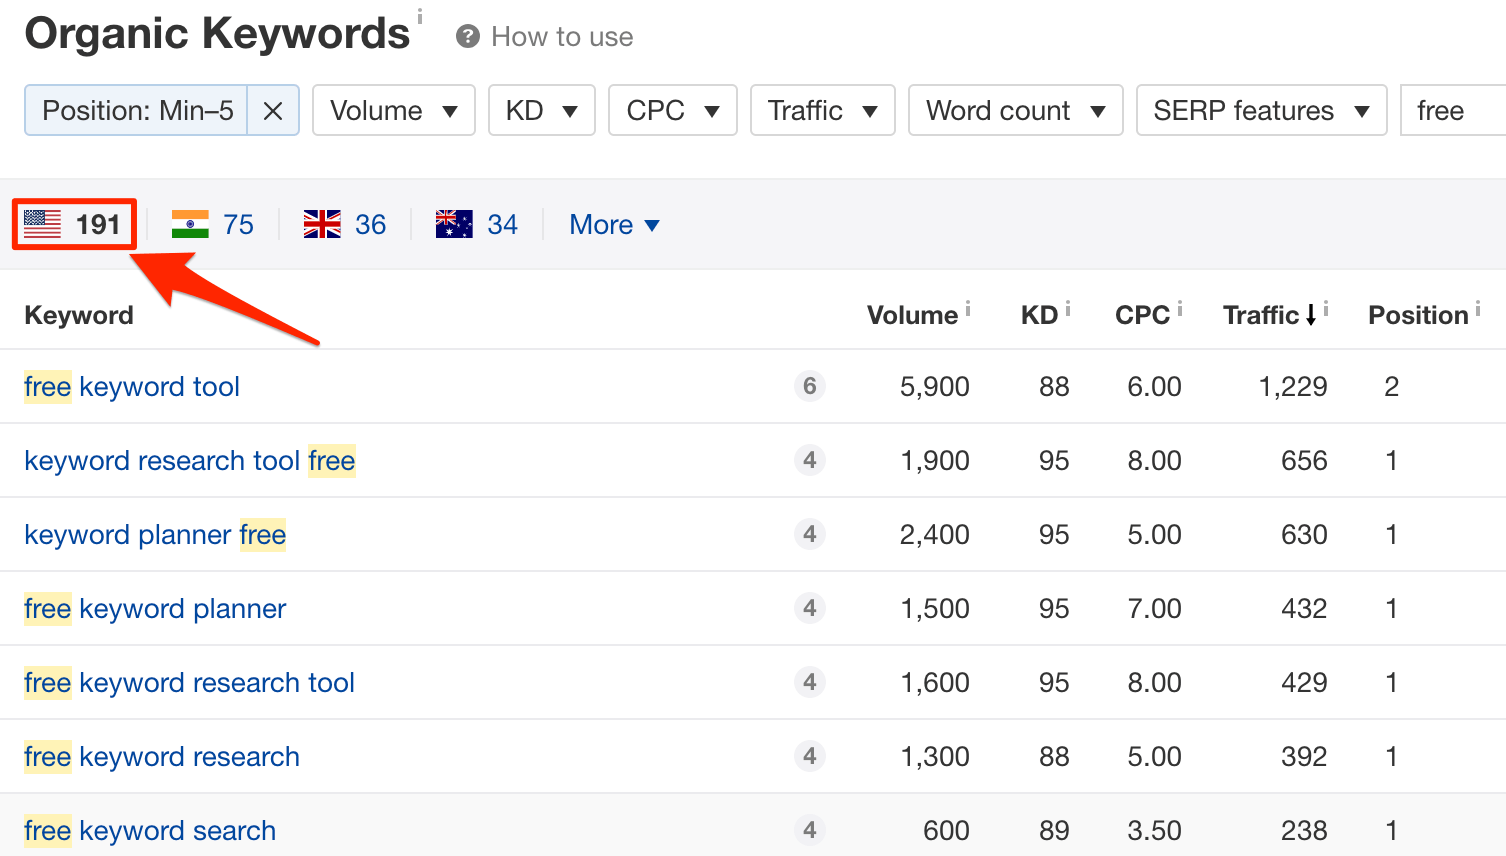The image size is (1506, 856).
Task: Expand the More countries dropdown
Action: click(613, 224)
